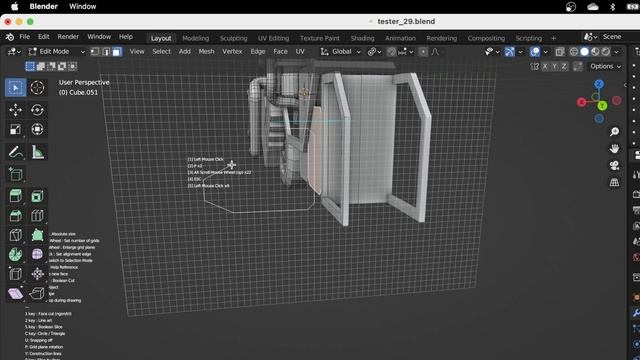This screenshot has height=360, width=640.
Task: Open the overlays options dropdown arrow
Action: point(545,52)
